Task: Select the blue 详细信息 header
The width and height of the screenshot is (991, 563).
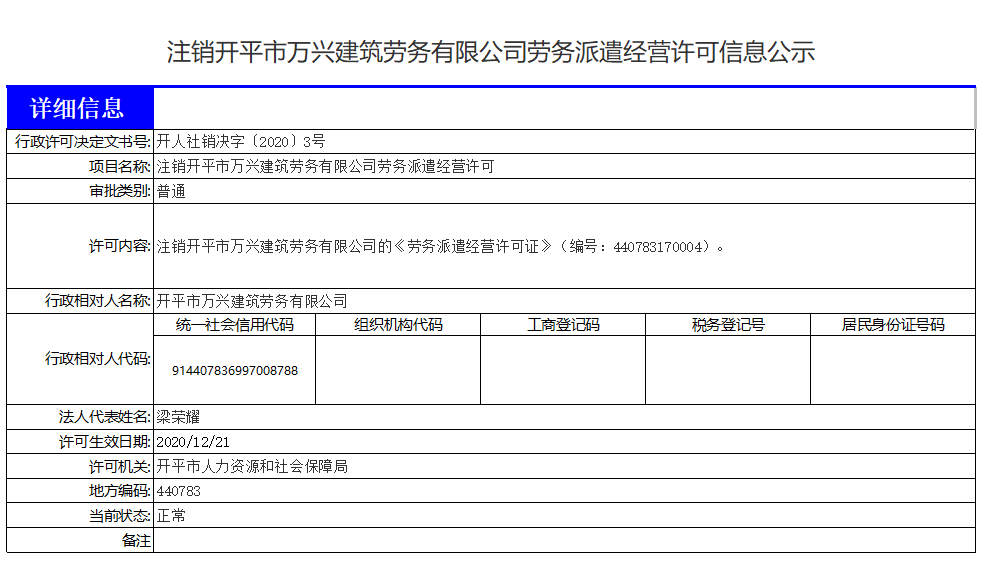Action: 79,108
